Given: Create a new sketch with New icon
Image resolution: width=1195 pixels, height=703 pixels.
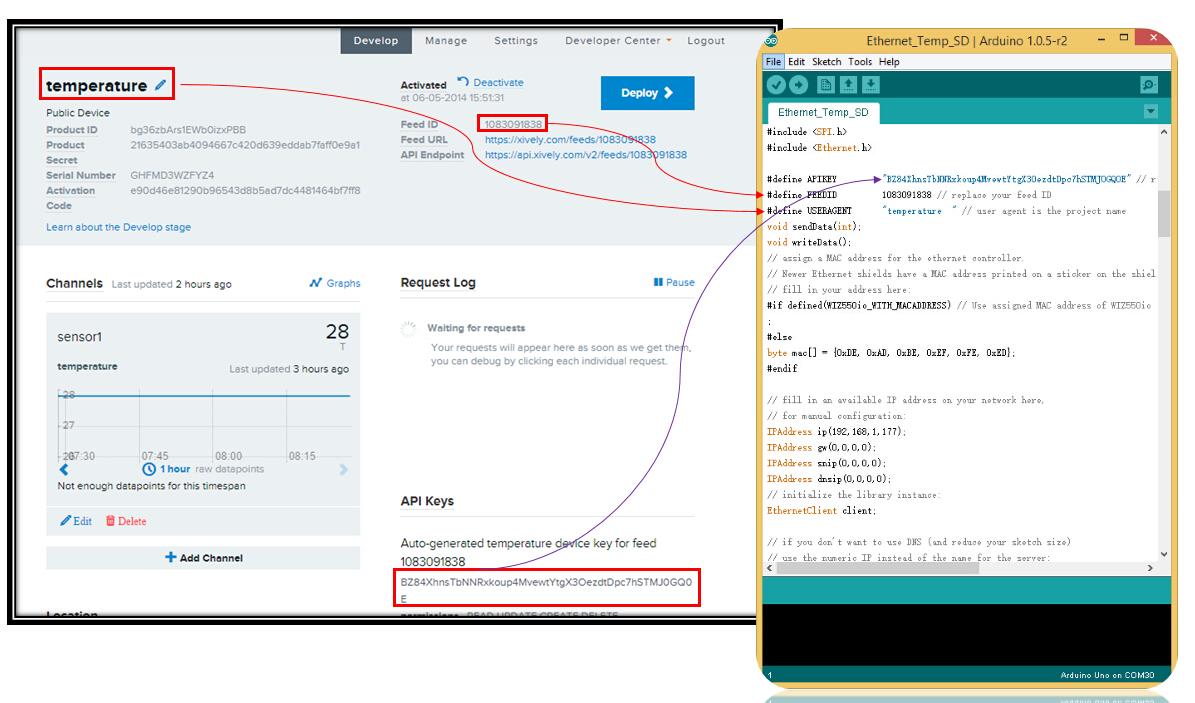Looking at the screenshot, I should point(825,85).
